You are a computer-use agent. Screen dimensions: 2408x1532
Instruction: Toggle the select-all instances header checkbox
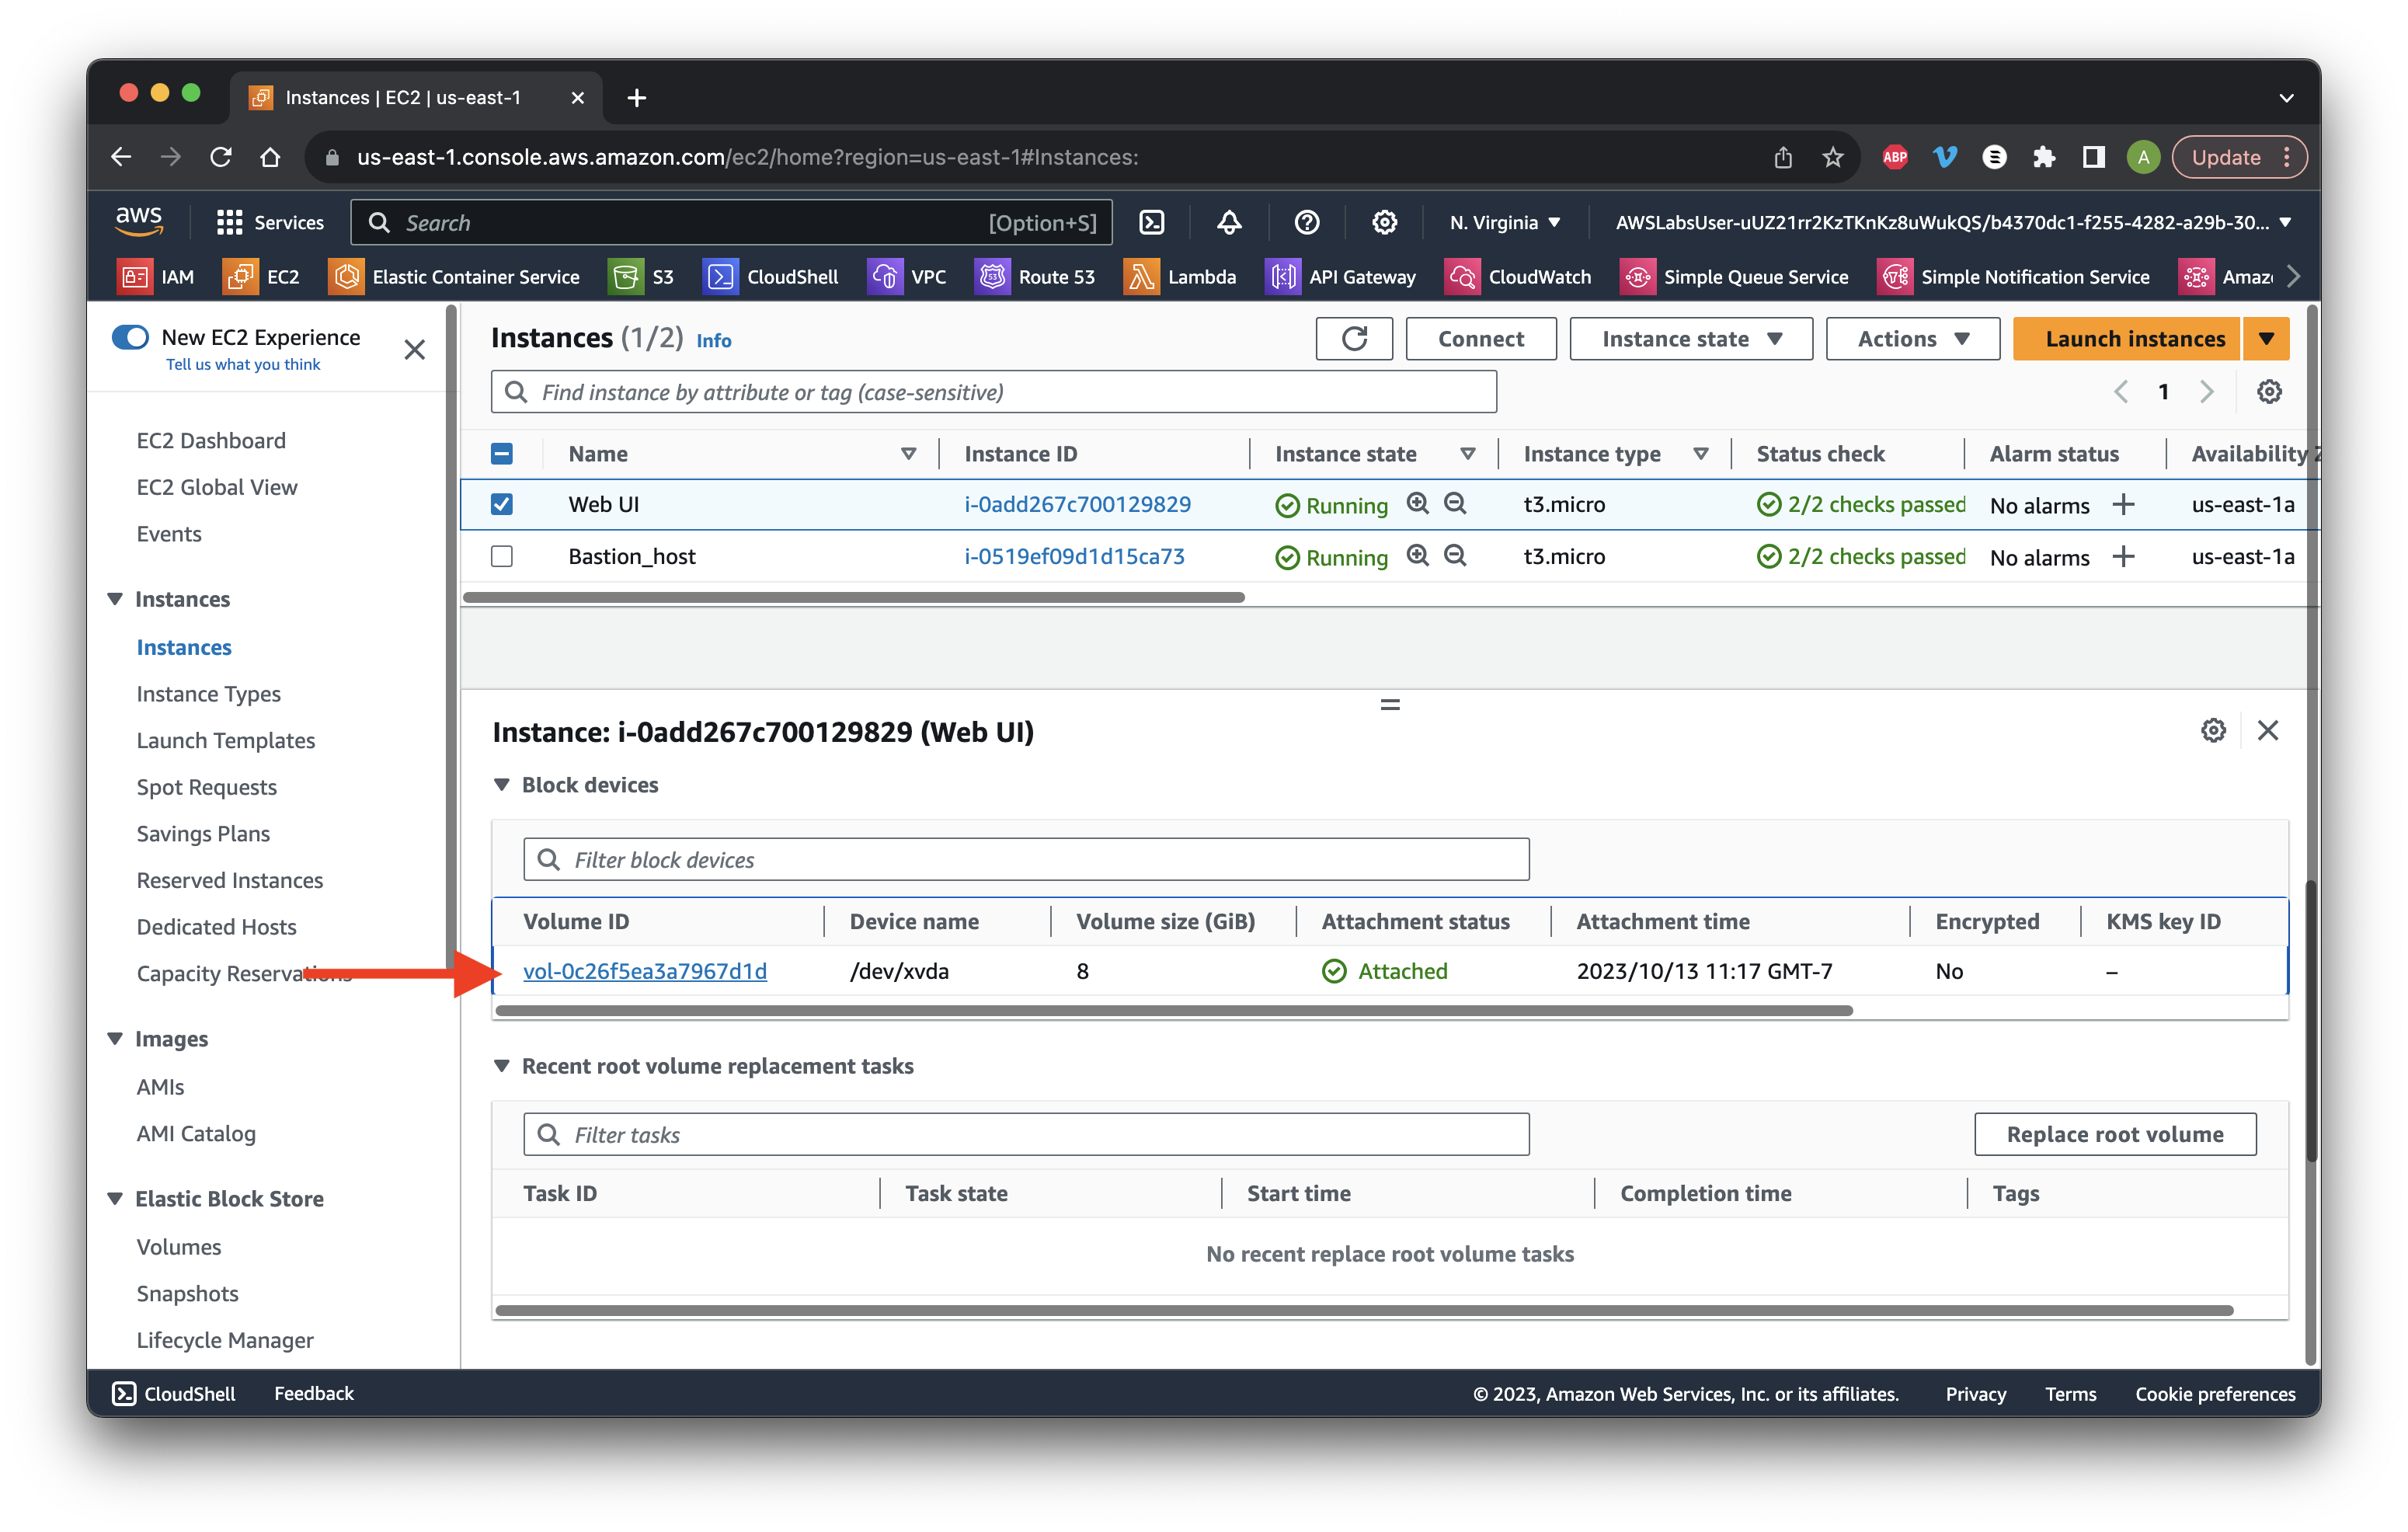pyautogui.click(x=502, y=454)
